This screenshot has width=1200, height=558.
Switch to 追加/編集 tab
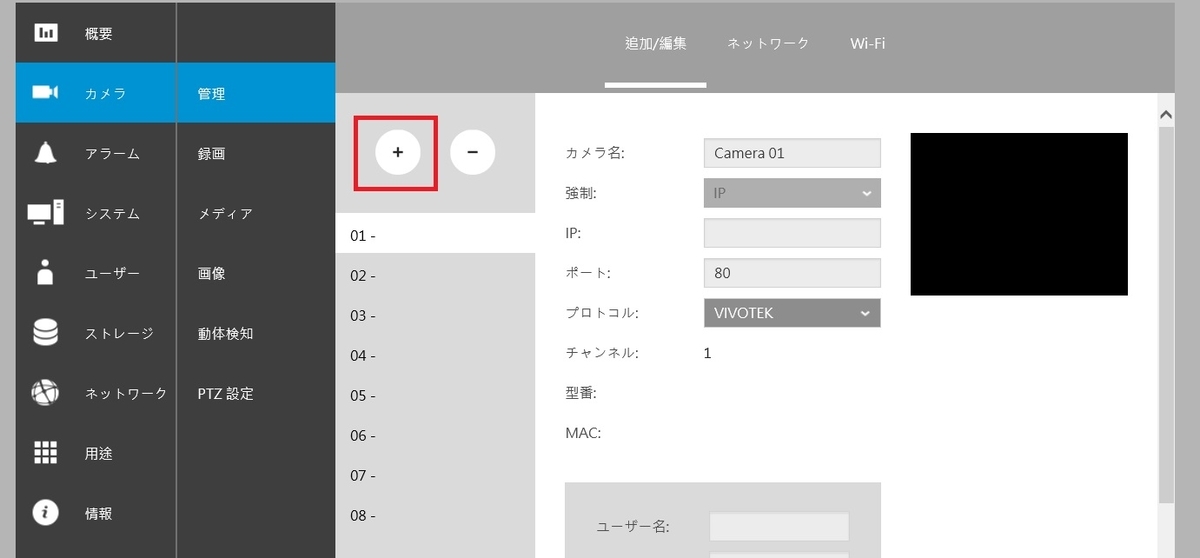(656, 44)
